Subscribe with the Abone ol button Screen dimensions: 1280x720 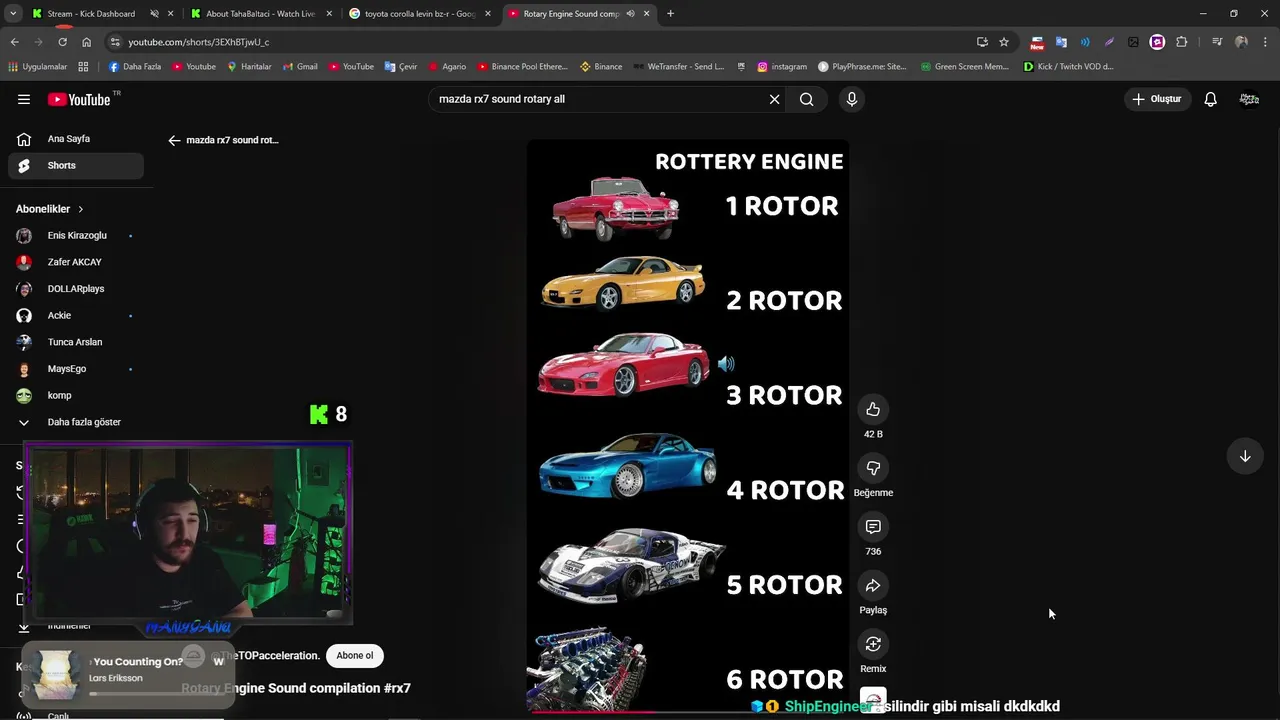pos(354,656)
